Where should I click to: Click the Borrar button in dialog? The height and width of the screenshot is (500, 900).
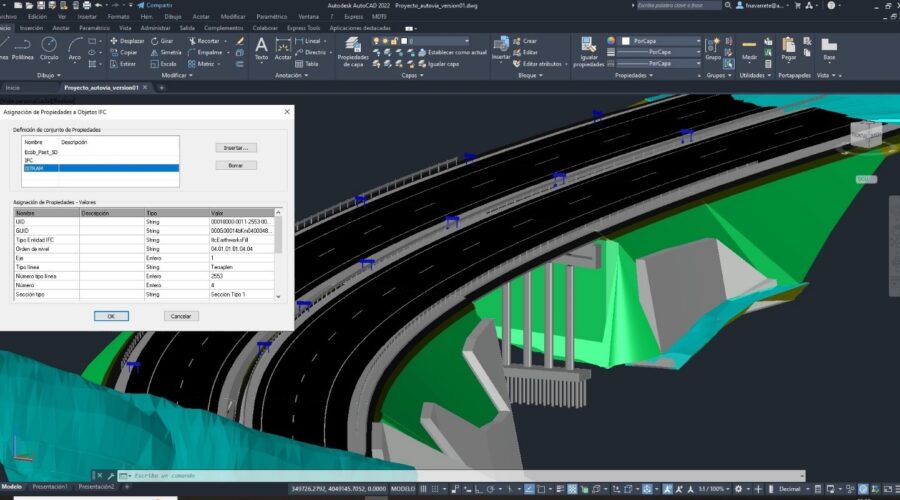(x=236, y=165)
